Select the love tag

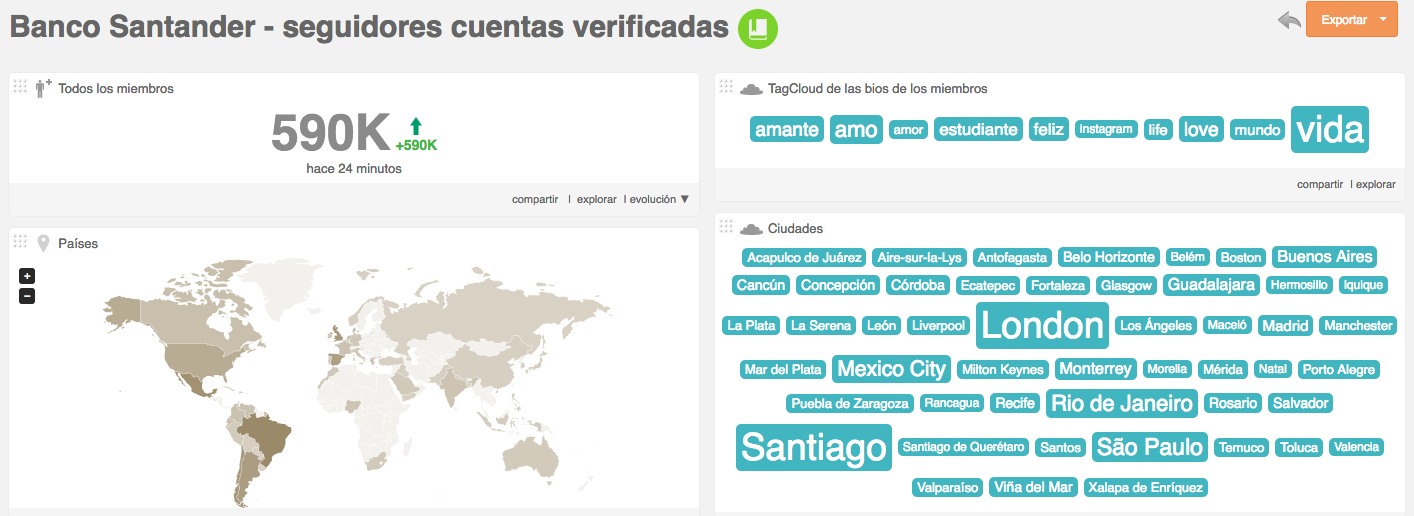tap(1201, 129)
